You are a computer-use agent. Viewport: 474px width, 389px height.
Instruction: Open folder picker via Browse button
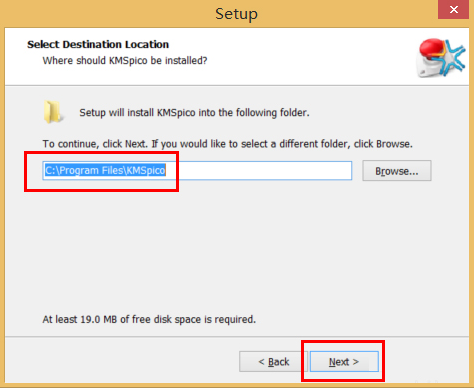pos(397,171)
